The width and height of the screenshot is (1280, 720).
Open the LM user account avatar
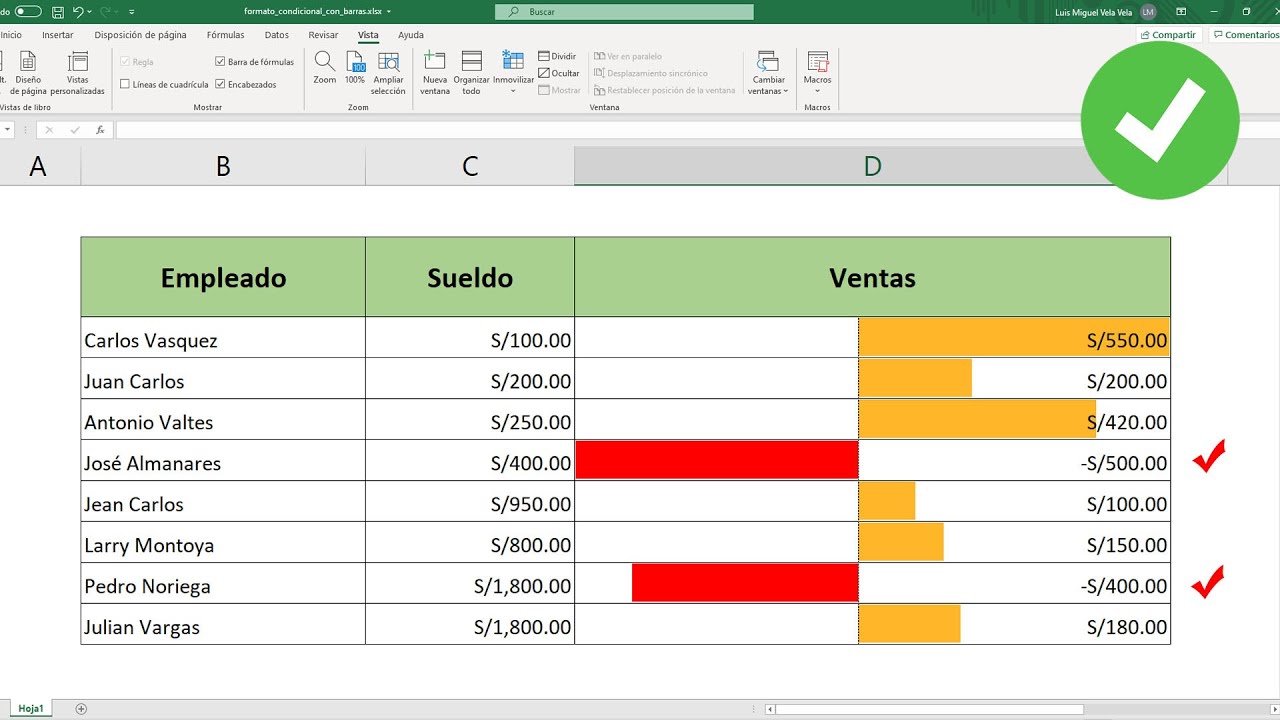[x=1148, y=12]
